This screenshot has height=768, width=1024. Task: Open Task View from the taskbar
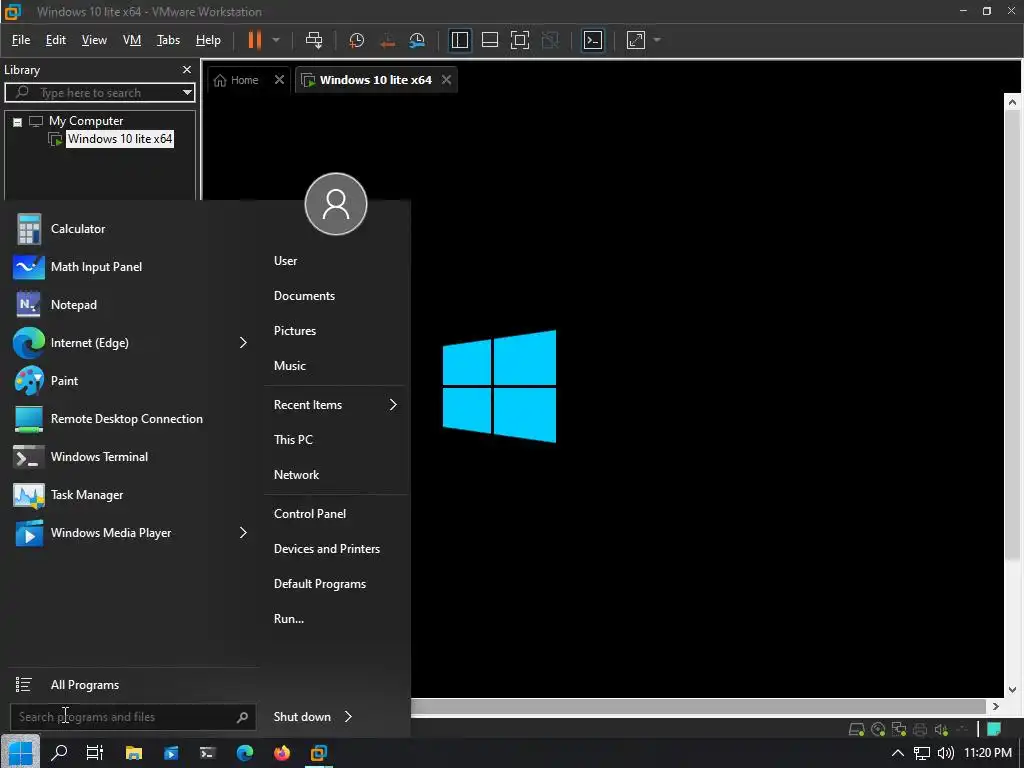point(95,753)
